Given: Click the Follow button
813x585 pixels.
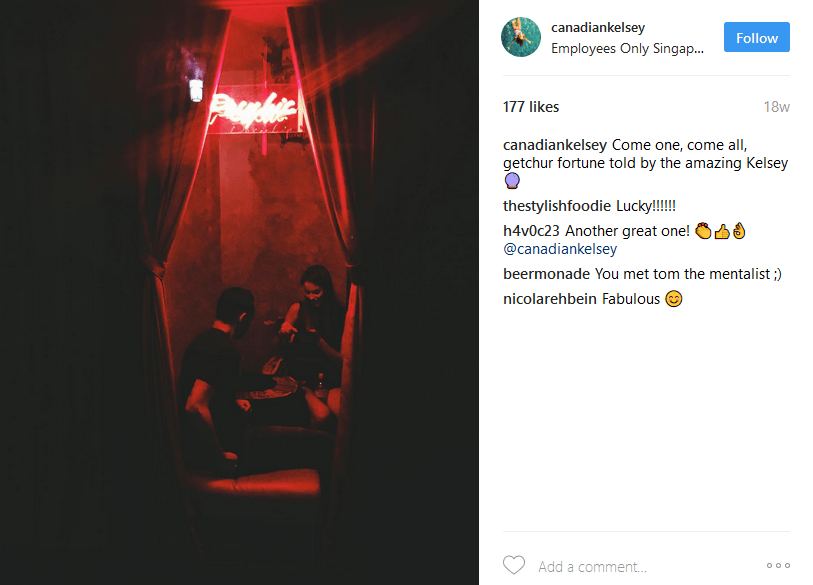Looking at the screenshot, I should point(756,37).
